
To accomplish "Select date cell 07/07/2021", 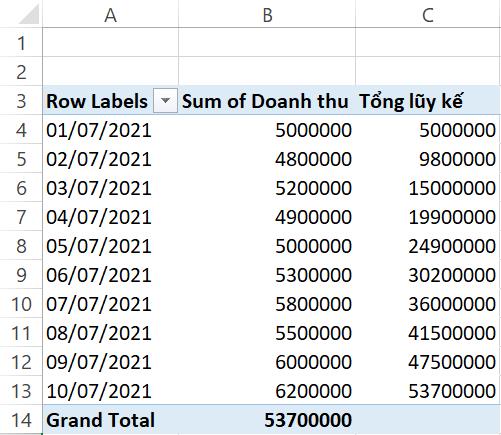I will (x=110, y=304).
